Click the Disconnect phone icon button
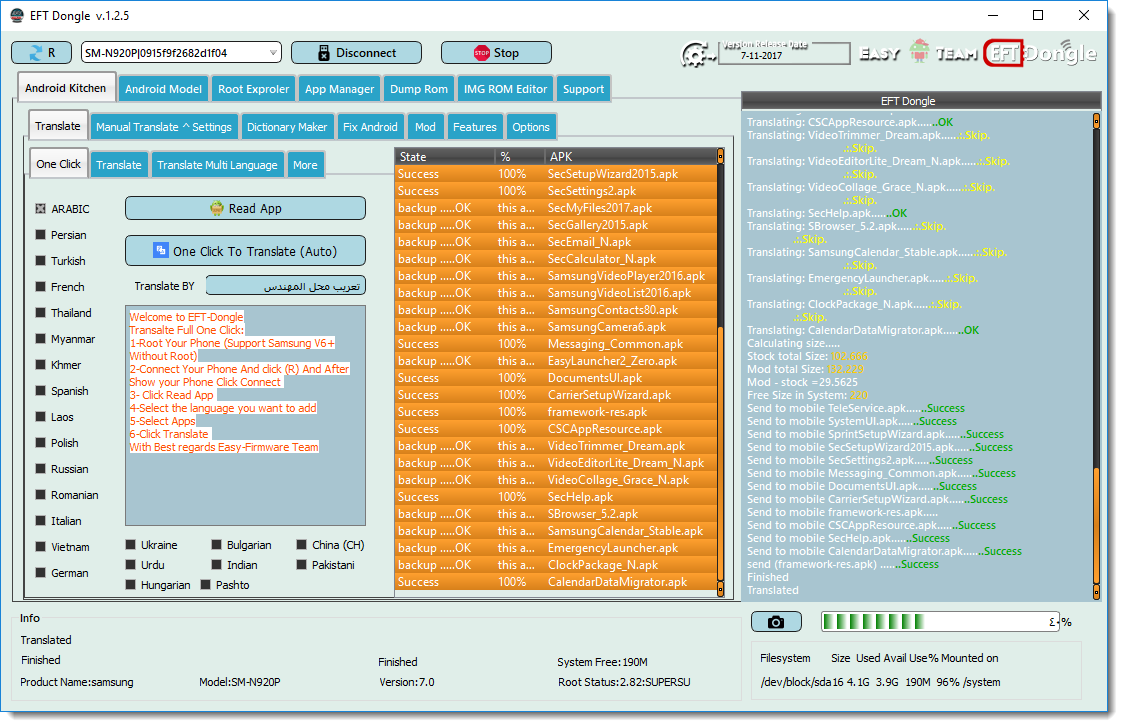This screenshot has height=727, width=1123. point(356,53)
